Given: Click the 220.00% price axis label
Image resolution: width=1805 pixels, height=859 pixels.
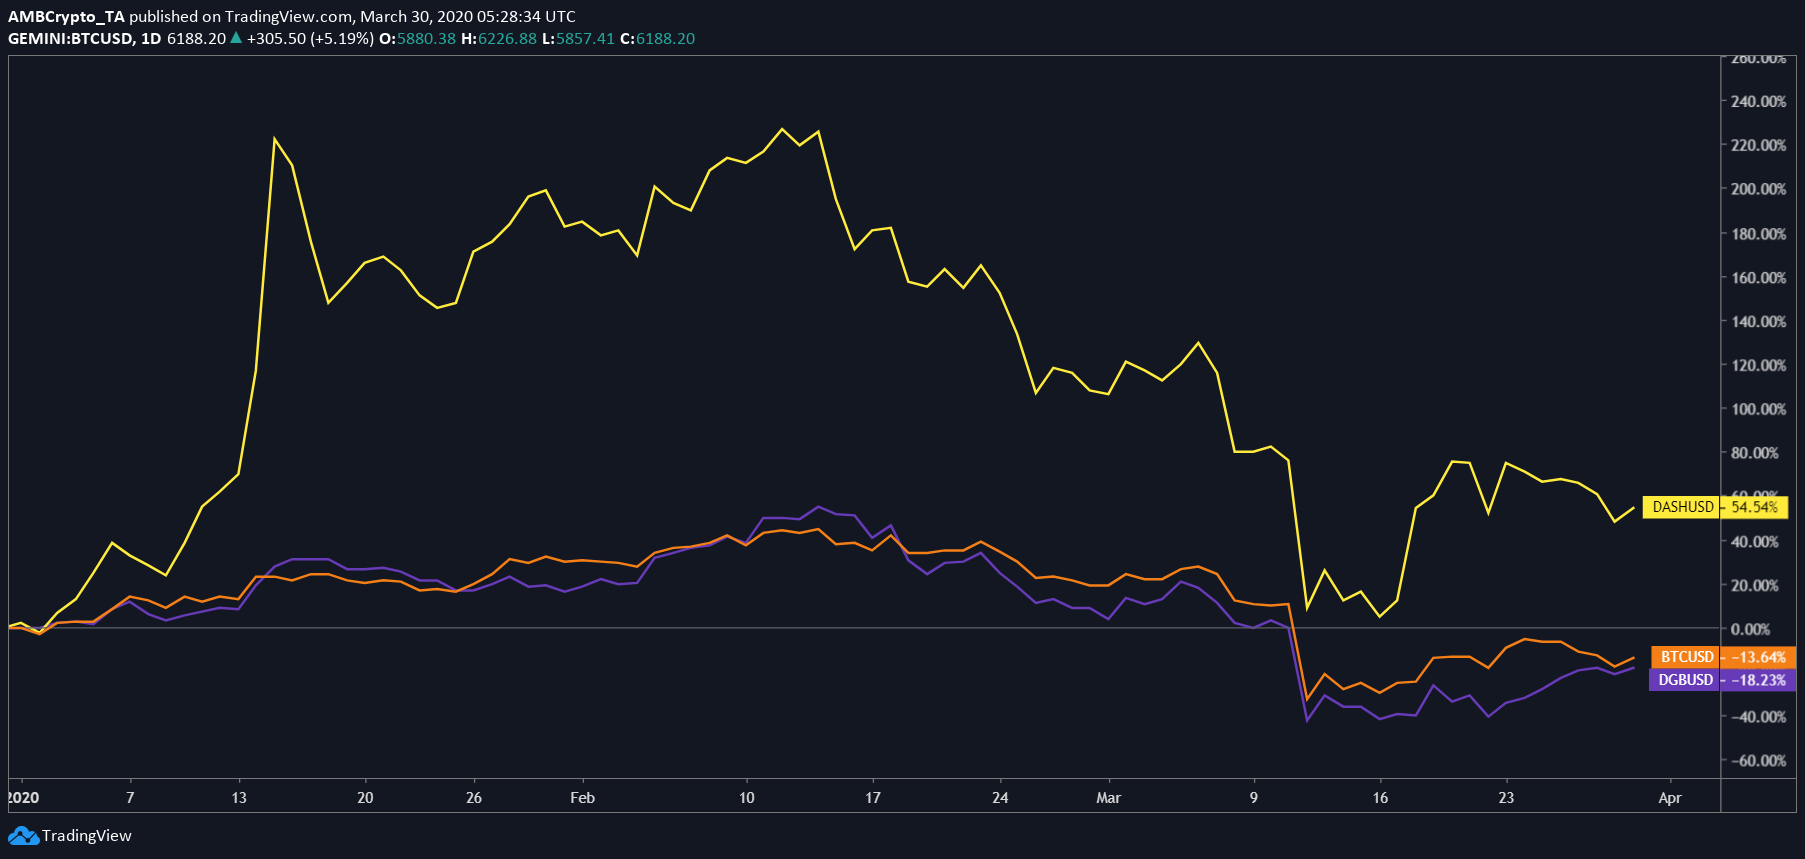Looking at the screenshot, I should point(1759,146).
